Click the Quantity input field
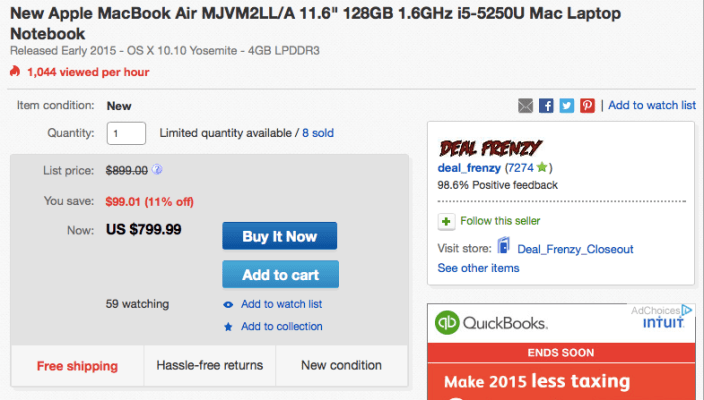Viewport: 704px width, 400px height. point(127,133)
